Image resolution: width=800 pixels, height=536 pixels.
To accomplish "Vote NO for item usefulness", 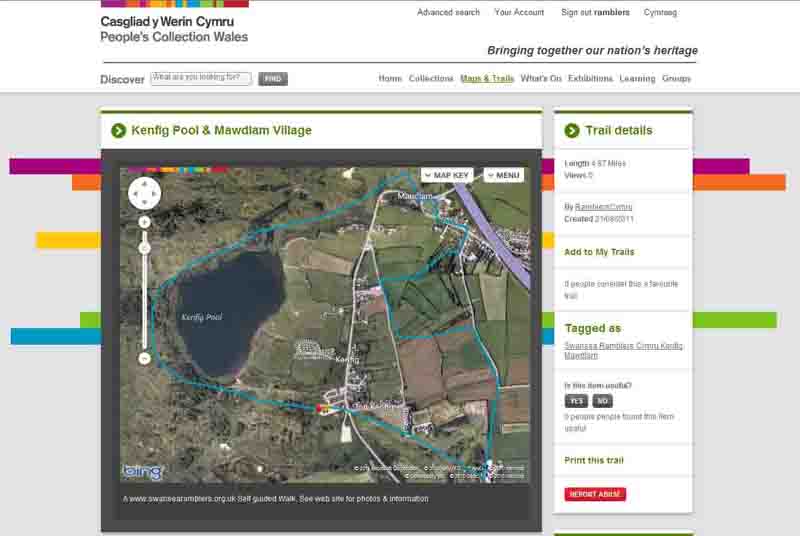I will 602,401.
